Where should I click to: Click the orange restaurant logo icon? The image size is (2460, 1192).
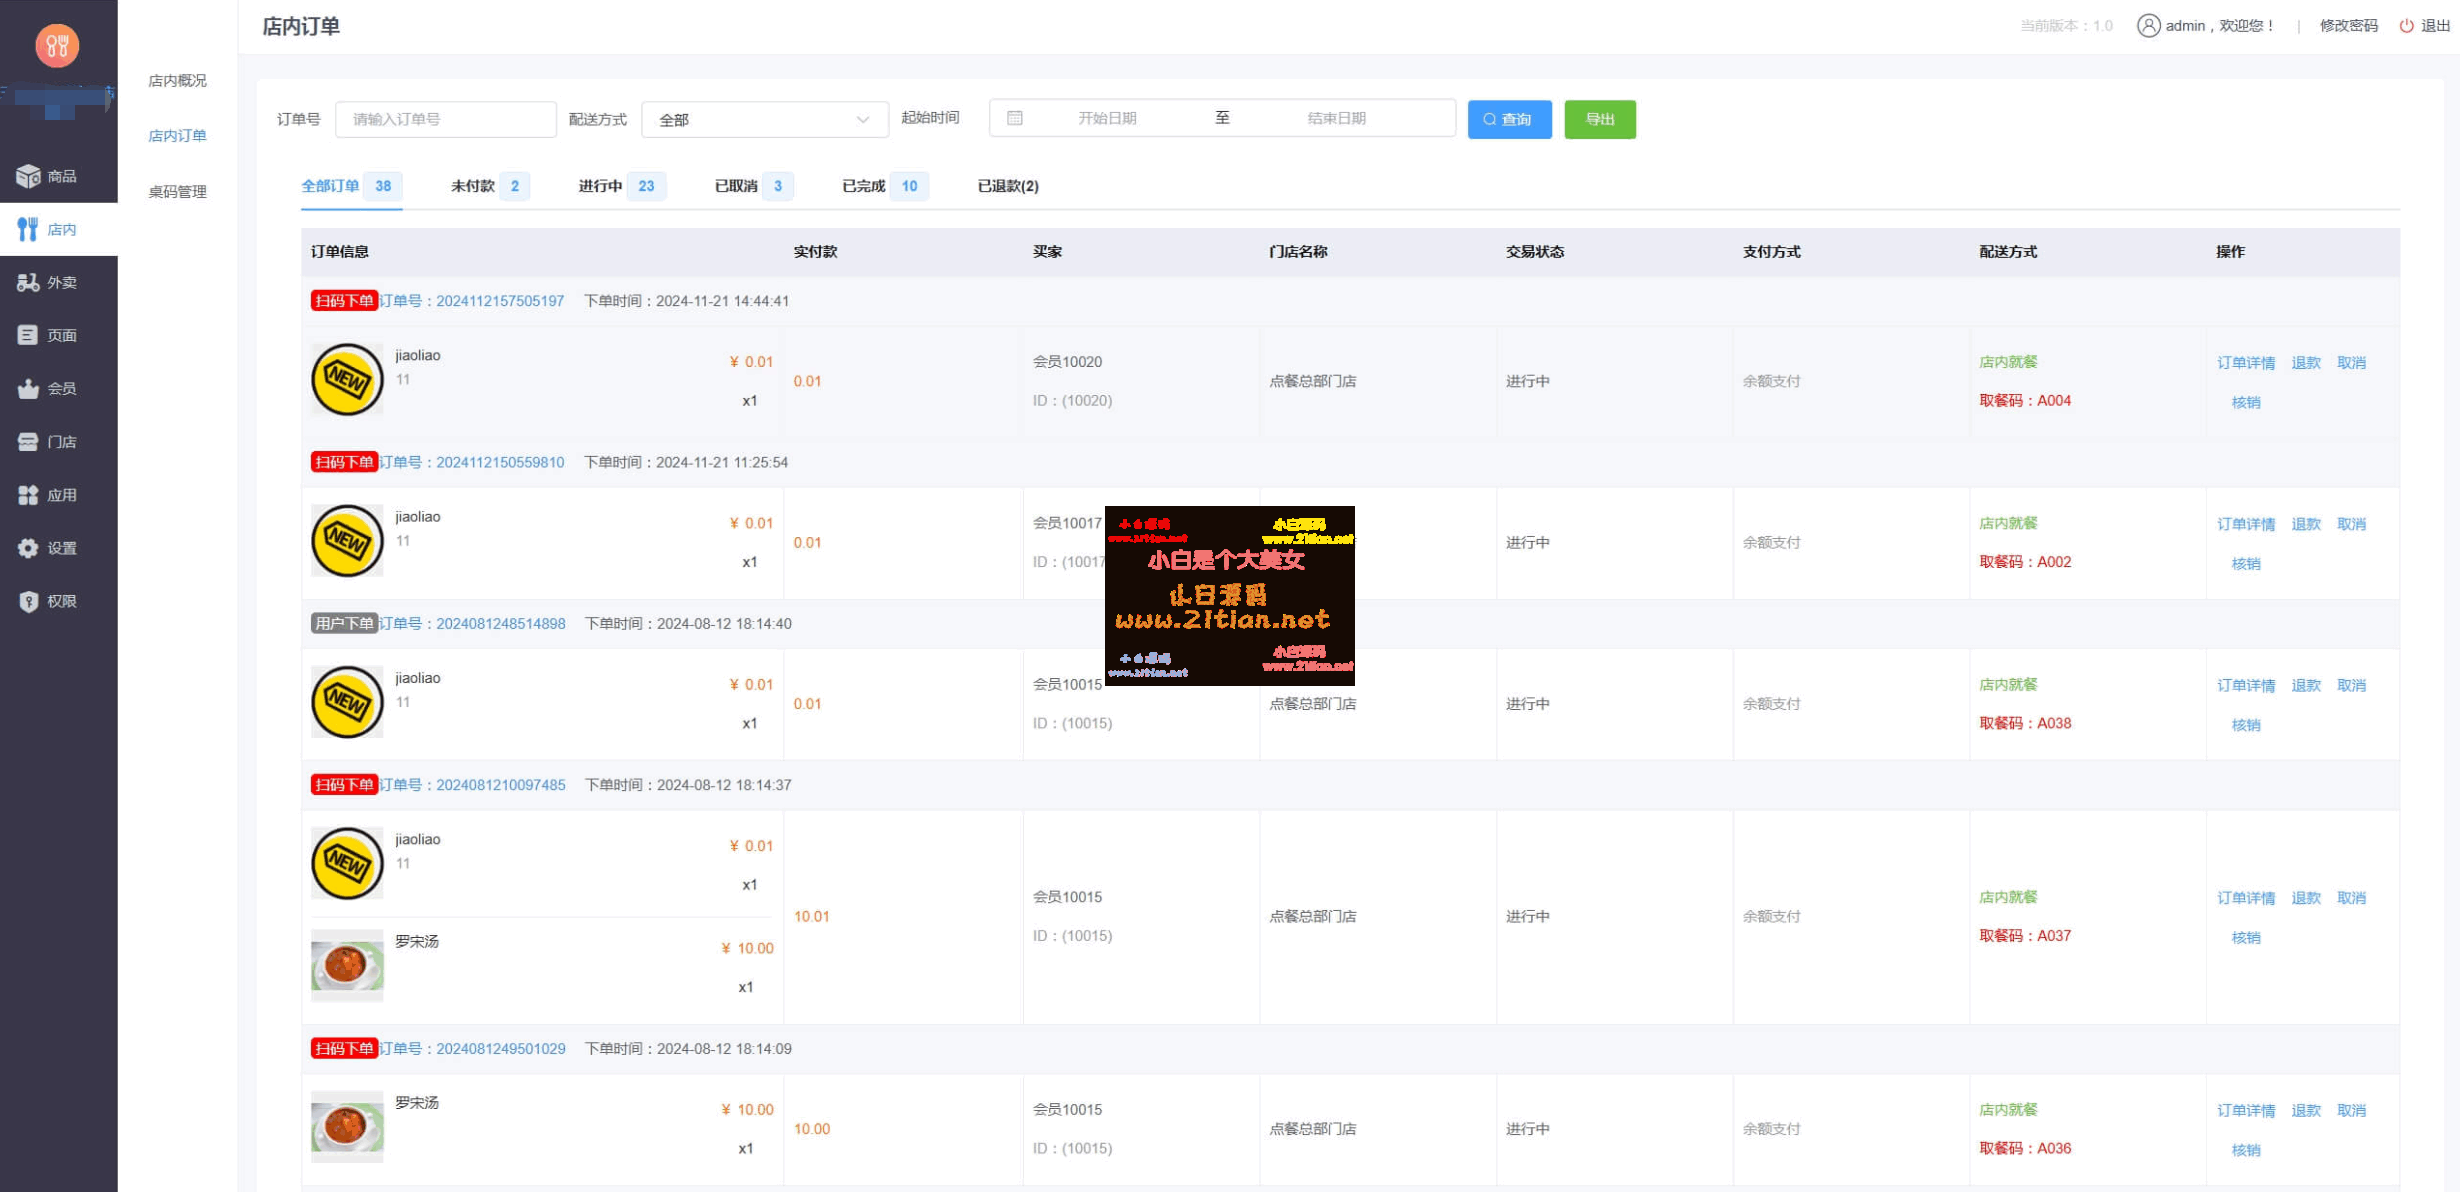point(57,46)
